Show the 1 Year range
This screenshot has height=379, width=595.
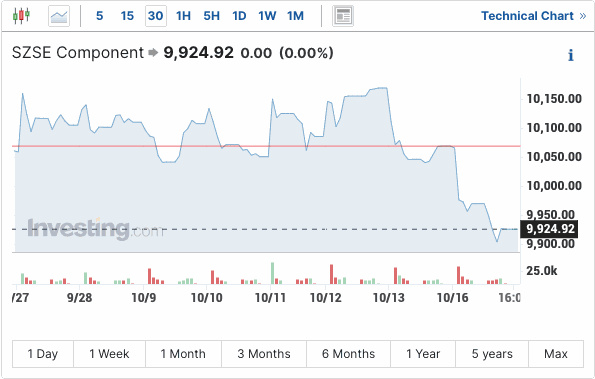point(423,354)
